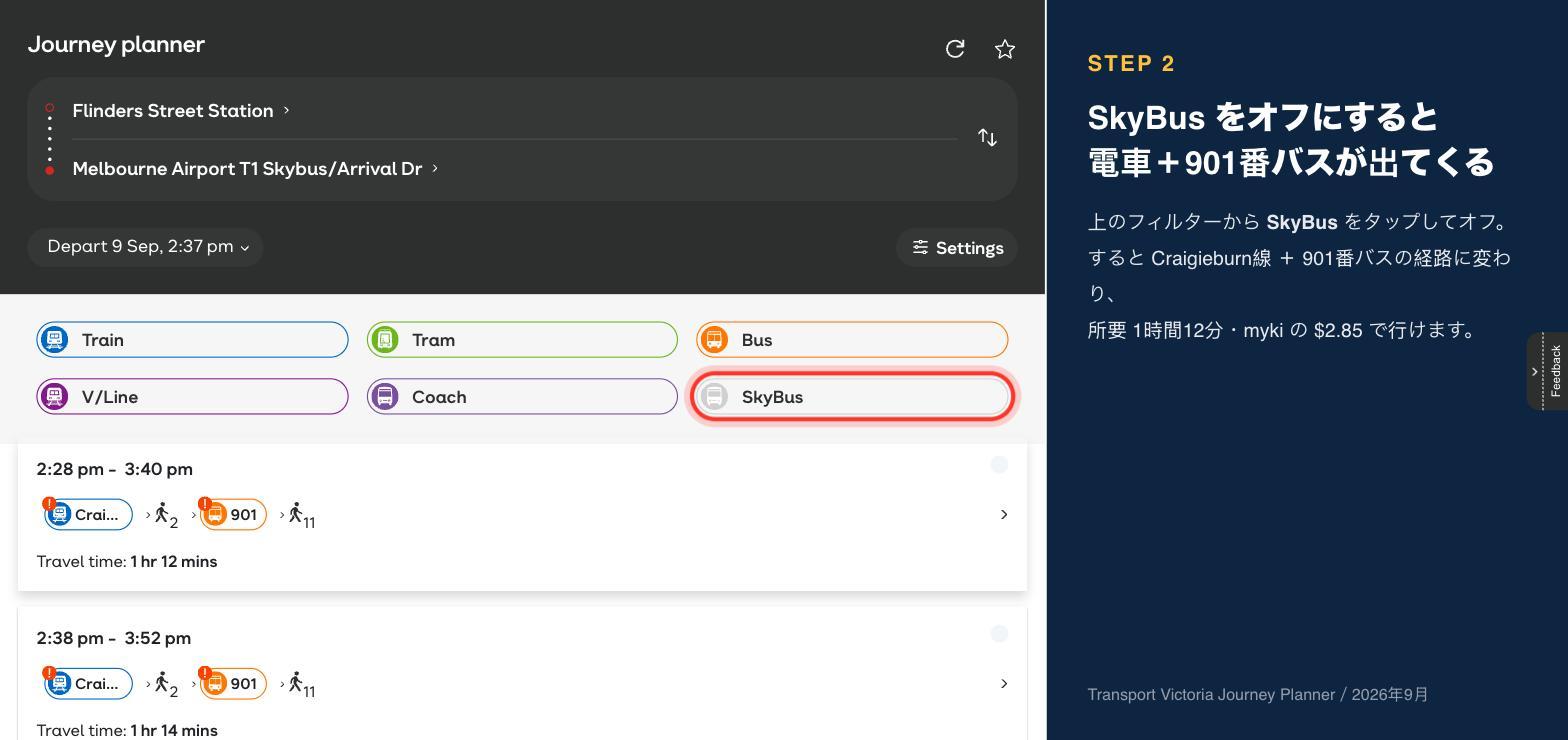Image resolution: width=1568 pixels, height=740 pixels.
Task: Click the orange Bus filter icon
Action: [x=714, y=340]
